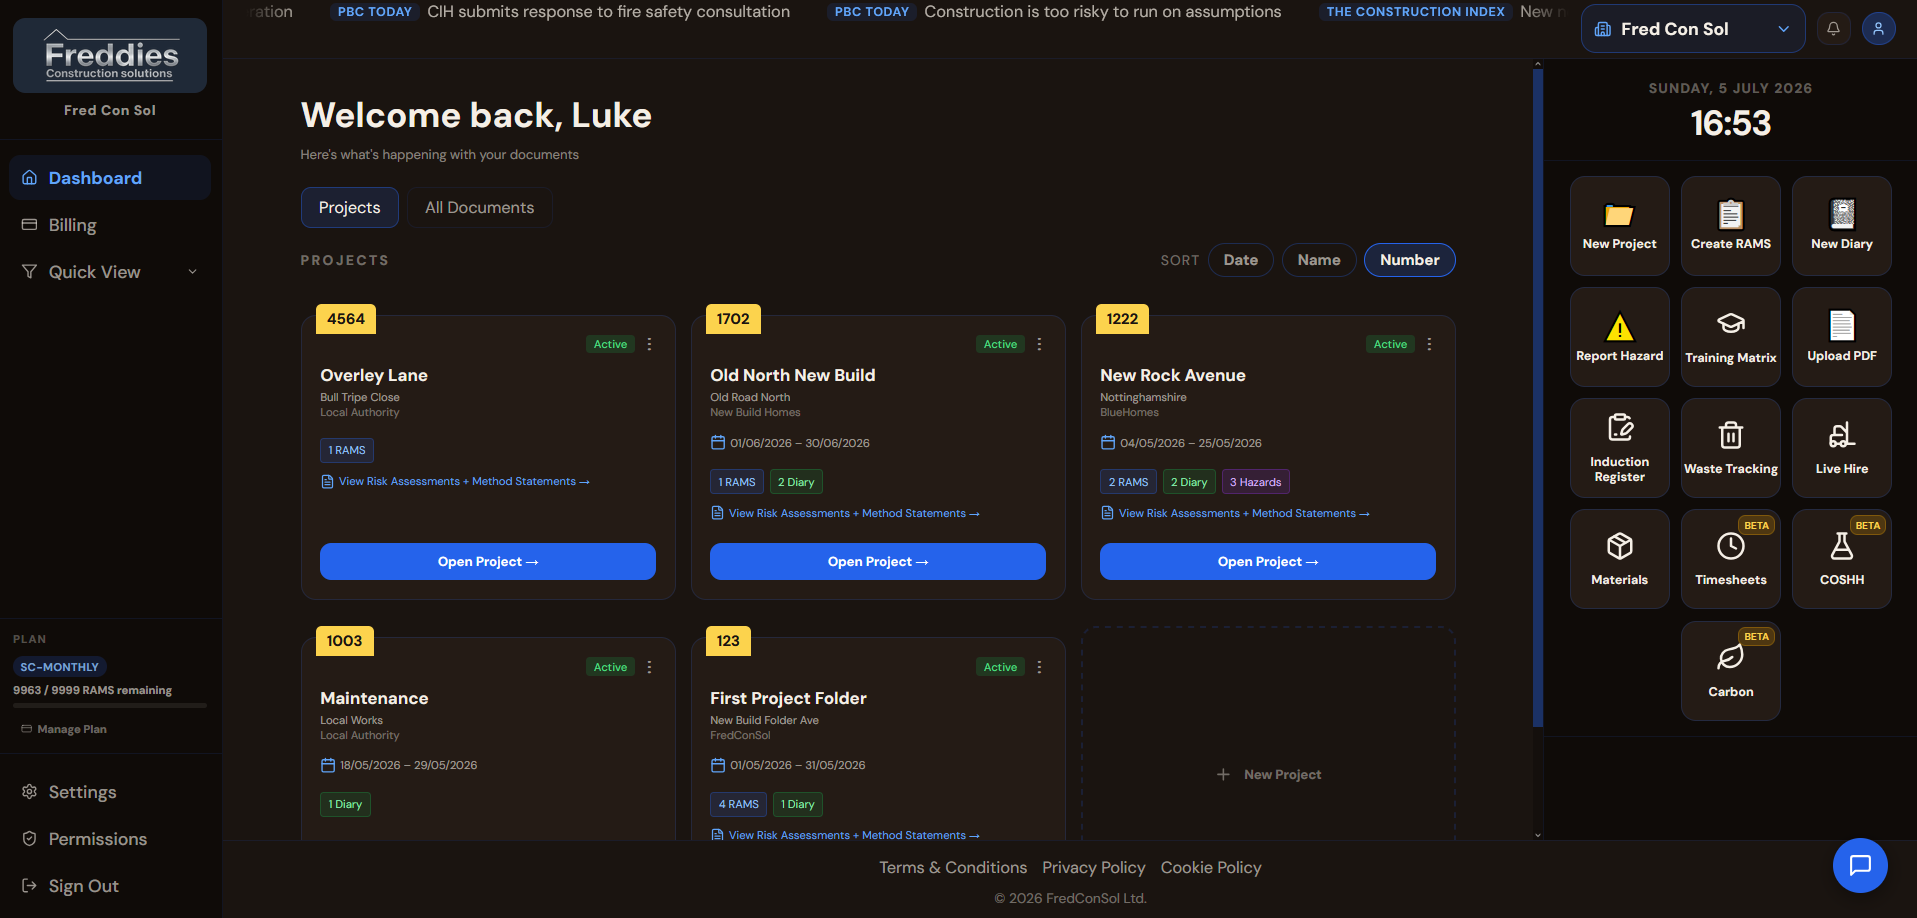Image resolution: width=1917 pixels, height=918 pixels.
Task: Open Carbon leaf tile
Action: click(1730, 671)
